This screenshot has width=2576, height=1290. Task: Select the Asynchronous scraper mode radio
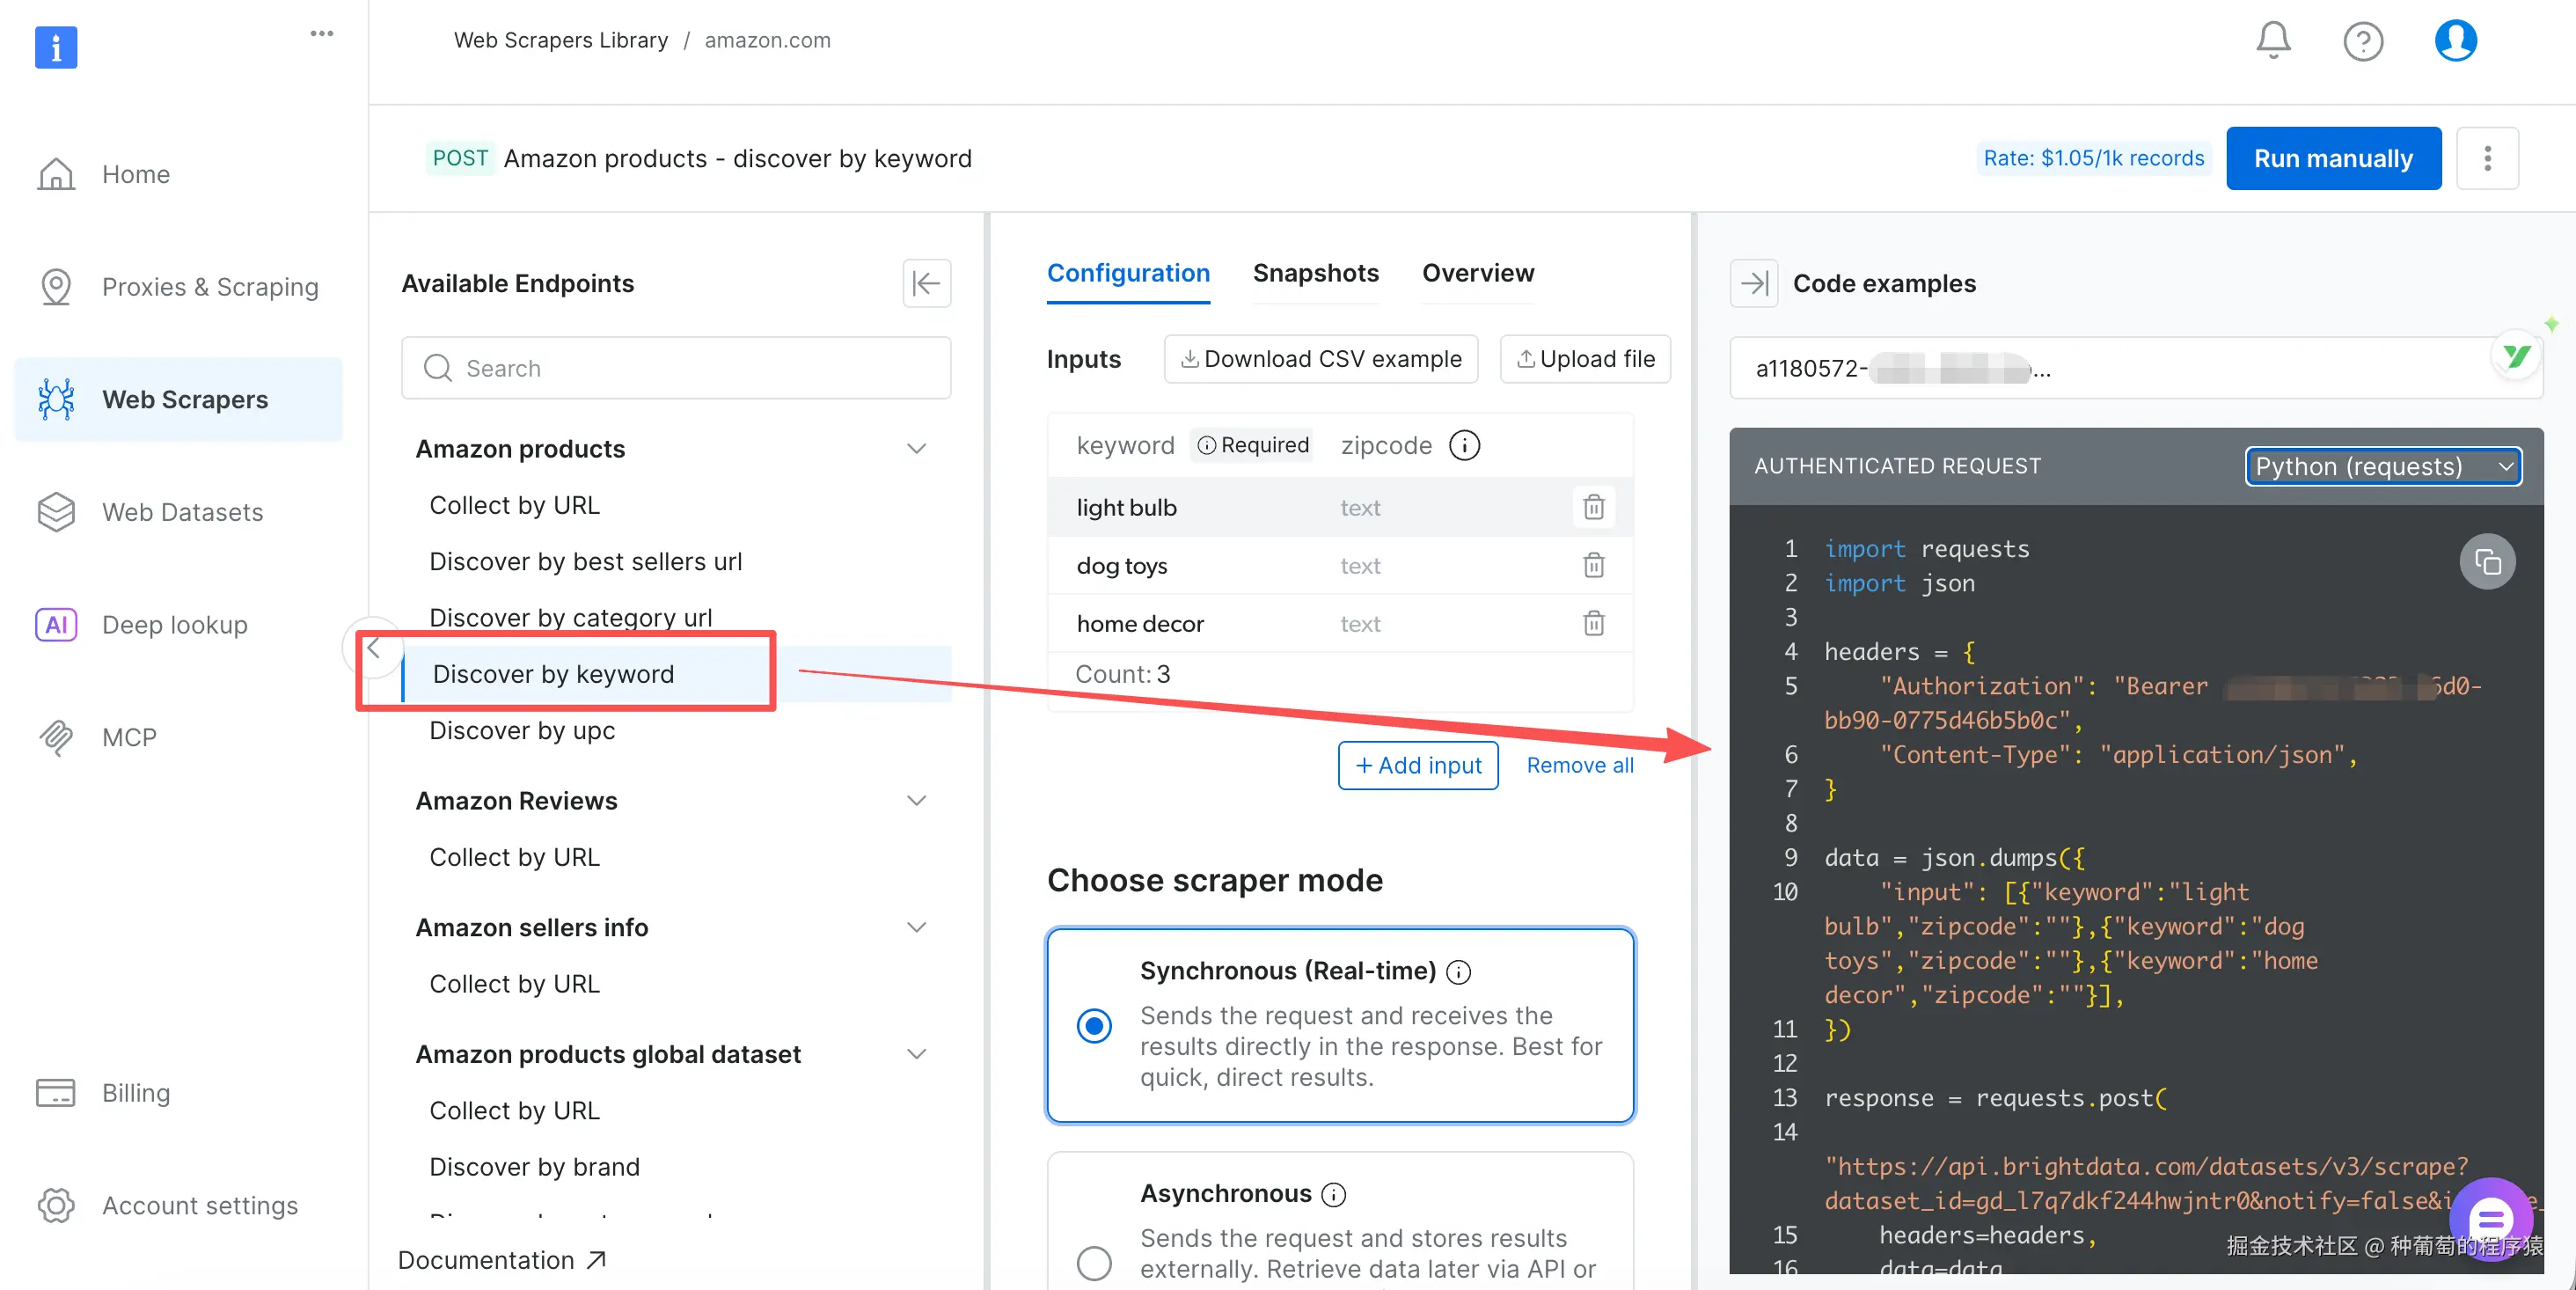[1094, 1263]
